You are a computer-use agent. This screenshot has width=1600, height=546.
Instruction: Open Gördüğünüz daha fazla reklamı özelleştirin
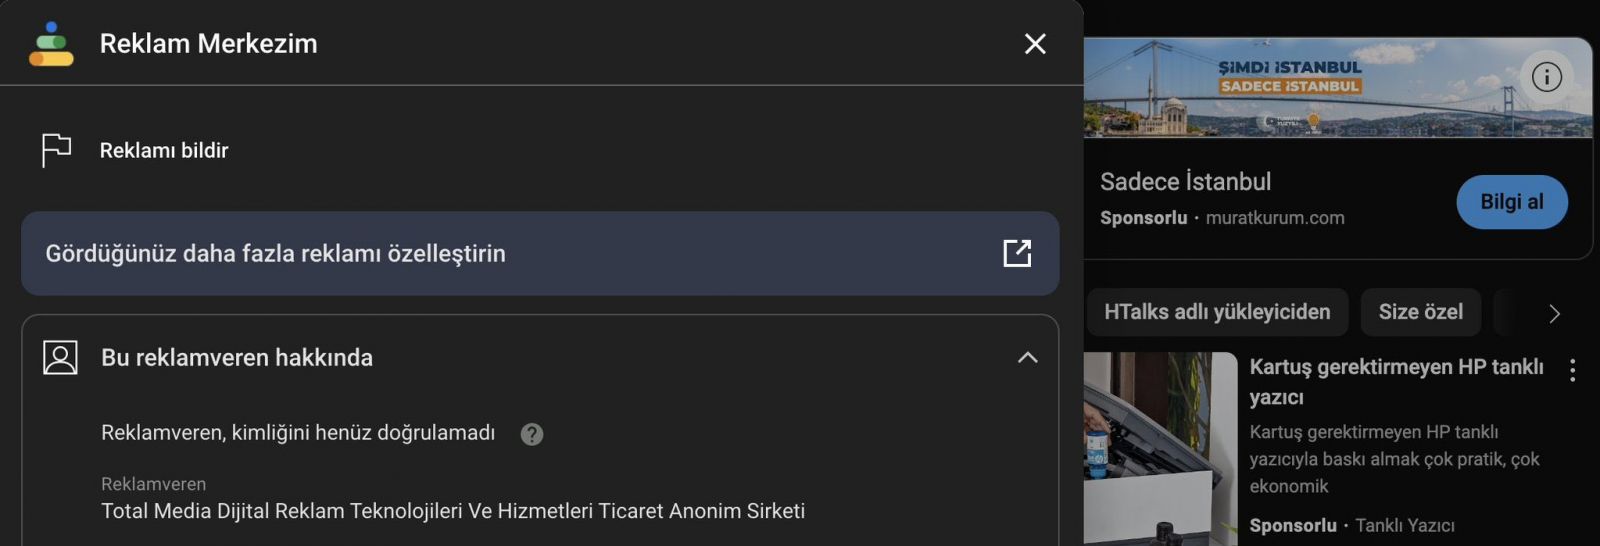(x=275, y=254)
